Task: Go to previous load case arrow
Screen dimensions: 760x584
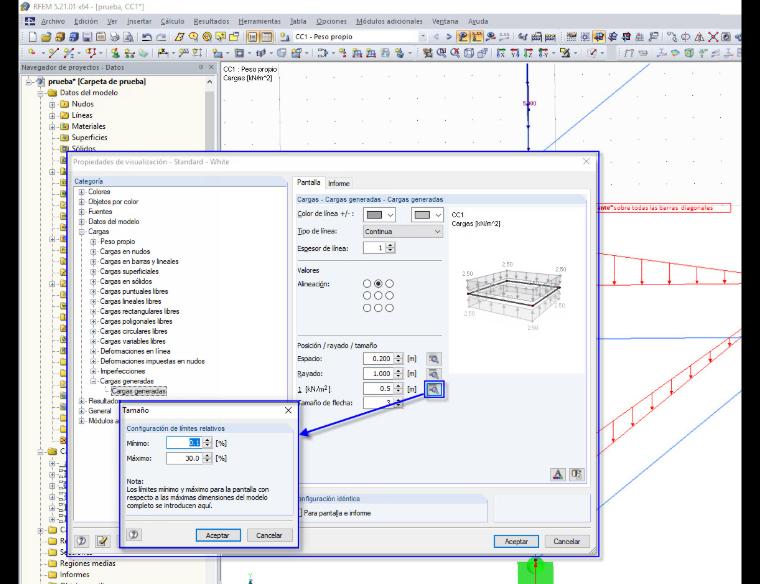Action: pyautogui.click(x=436, y=37)
